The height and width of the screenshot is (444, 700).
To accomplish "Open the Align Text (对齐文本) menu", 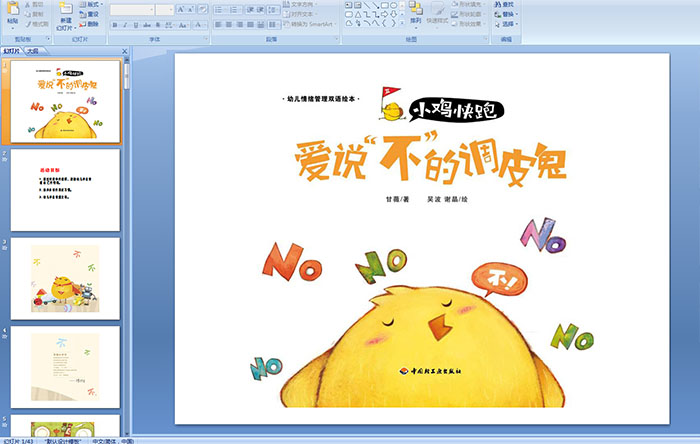I will [x=300, y=14].
